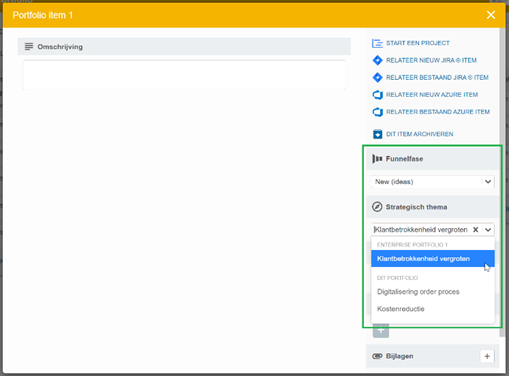509x376 pixels.
Task: Choose Digitalisering order proces option
Action: click(433, 292)
